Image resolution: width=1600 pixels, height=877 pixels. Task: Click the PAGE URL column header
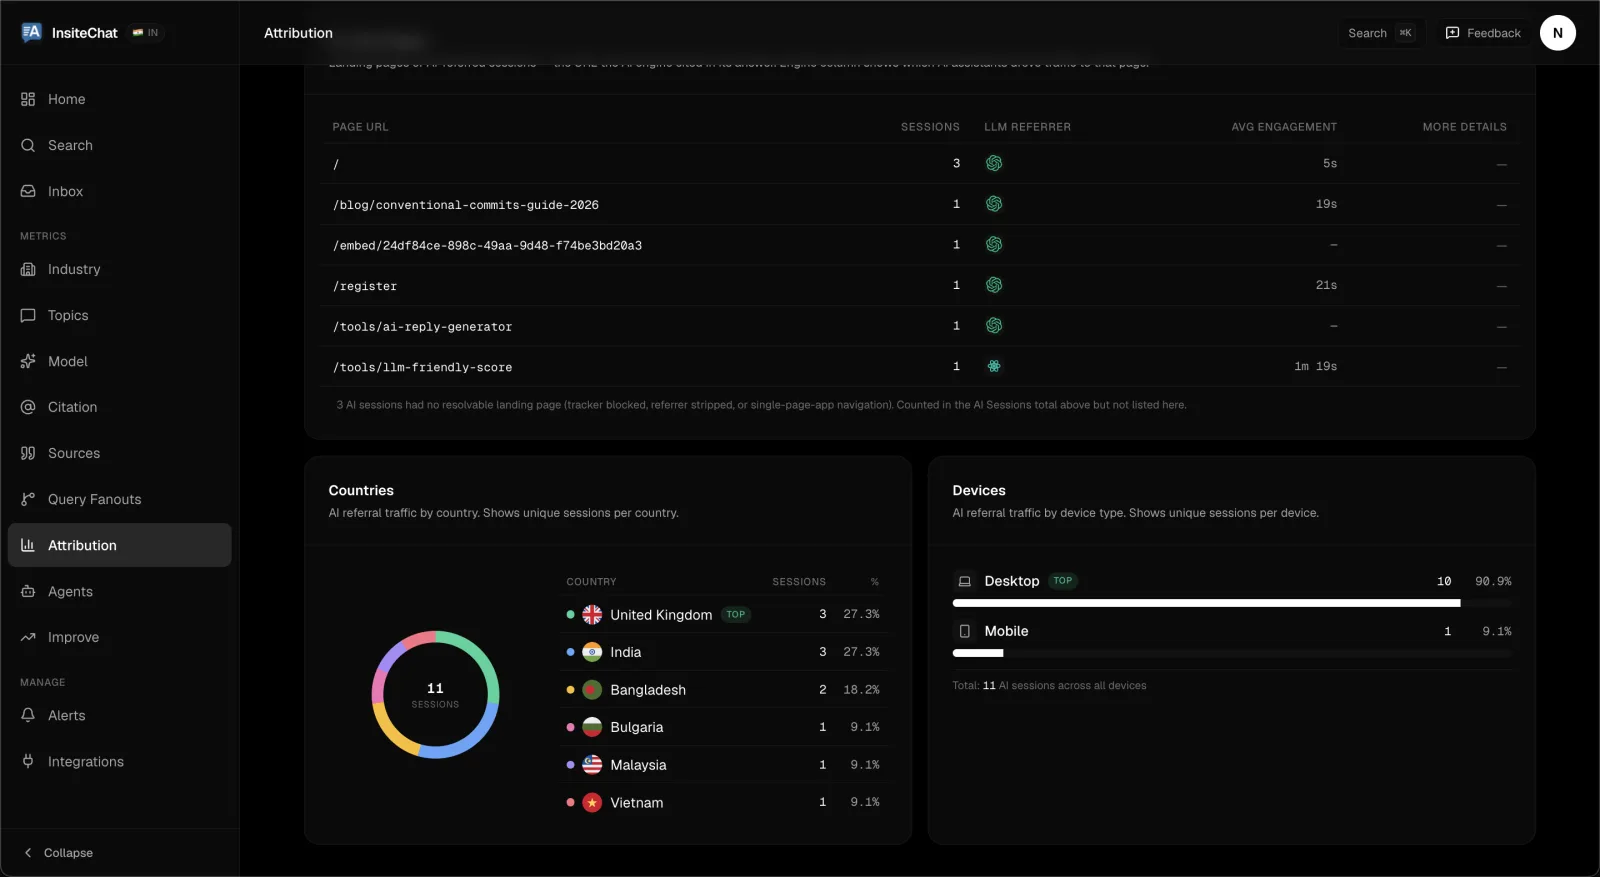[360, 127]
